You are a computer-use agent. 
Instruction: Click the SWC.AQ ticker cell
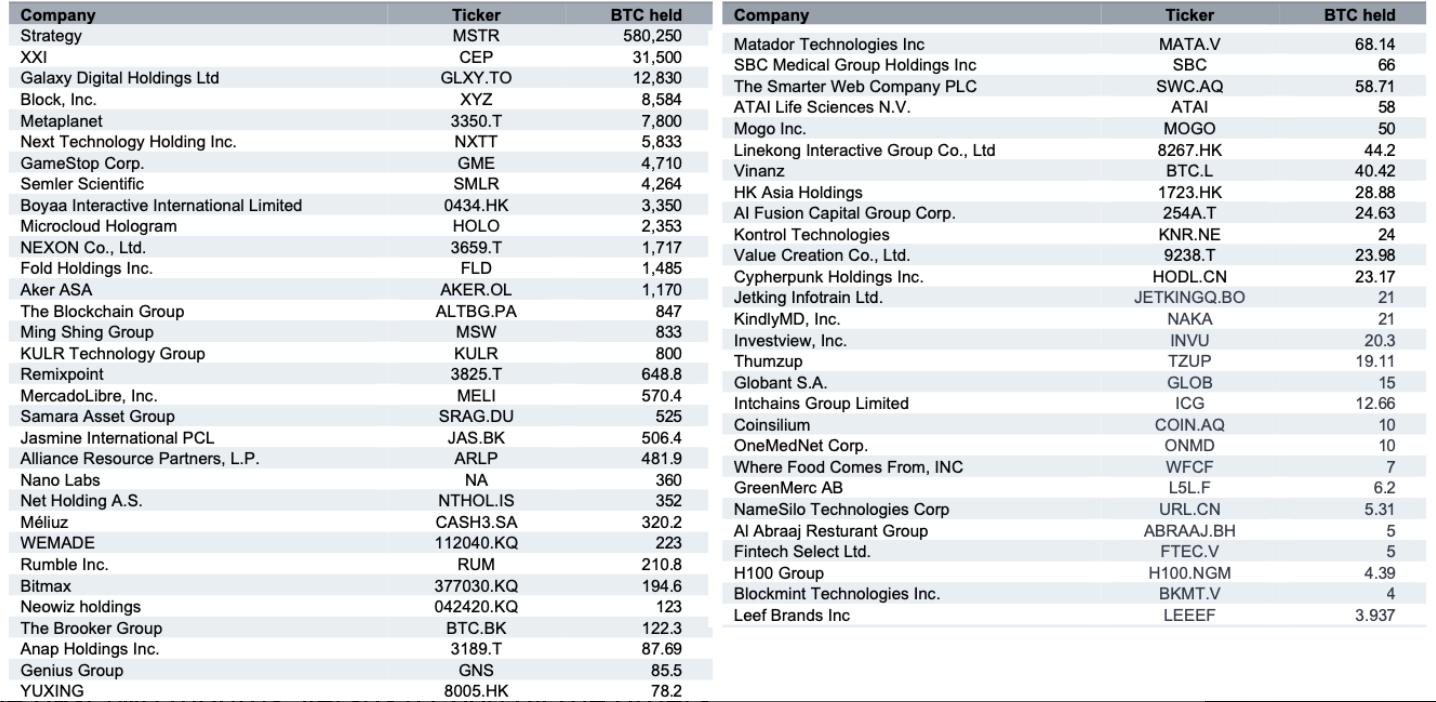click(1189, 86)
